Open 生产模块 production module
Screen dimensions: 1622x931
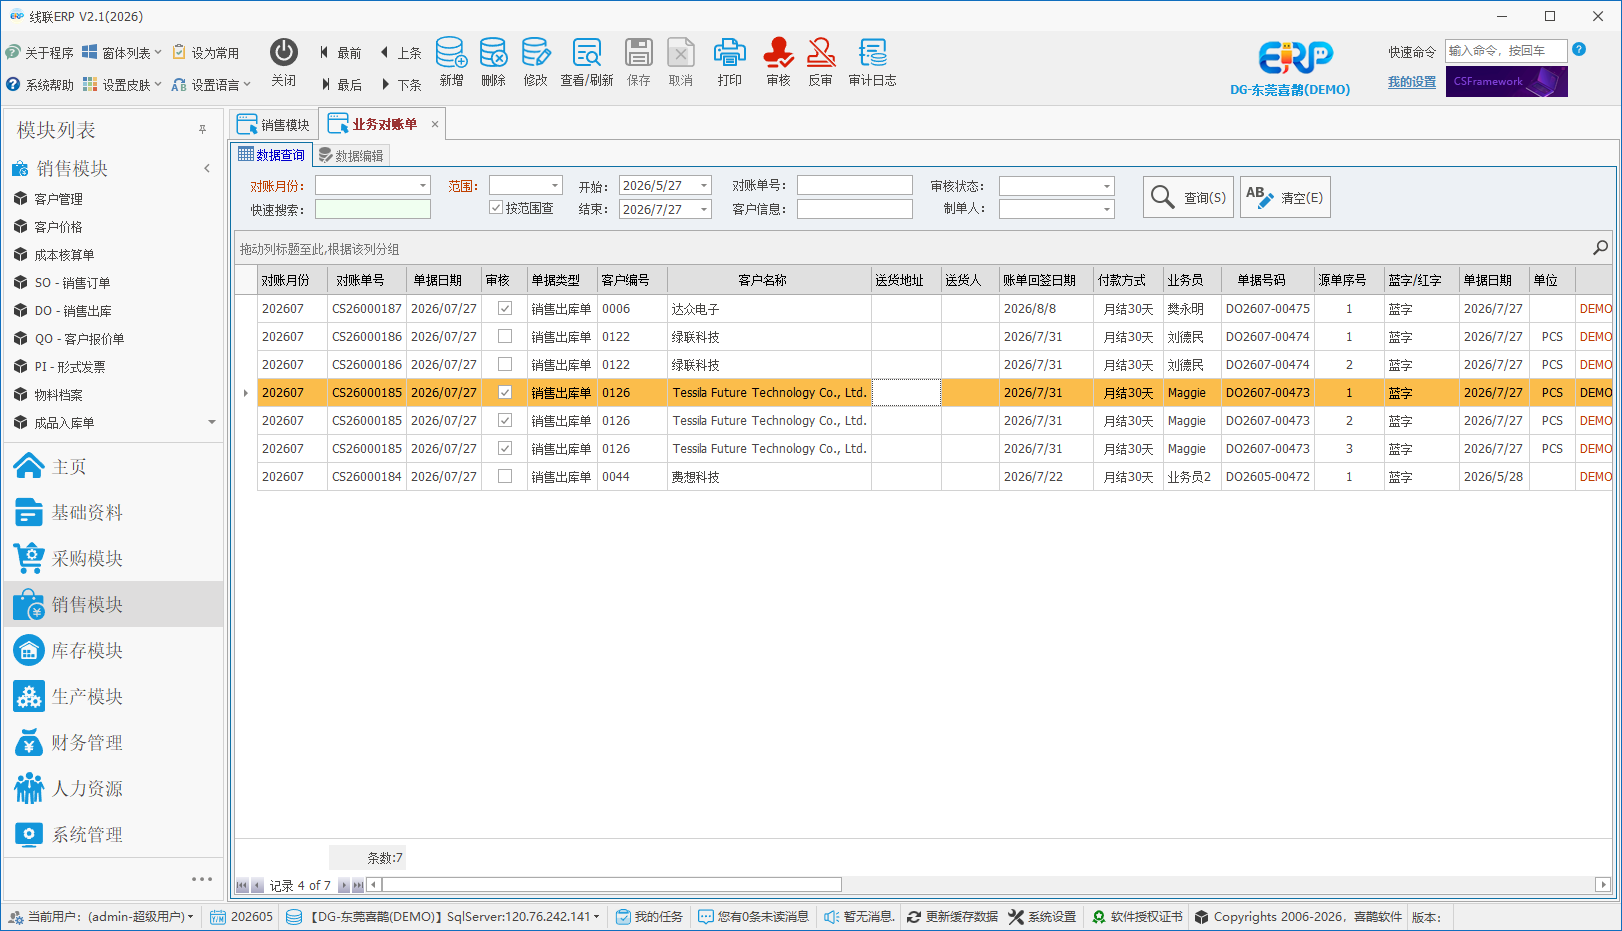(x=113, y=696)
